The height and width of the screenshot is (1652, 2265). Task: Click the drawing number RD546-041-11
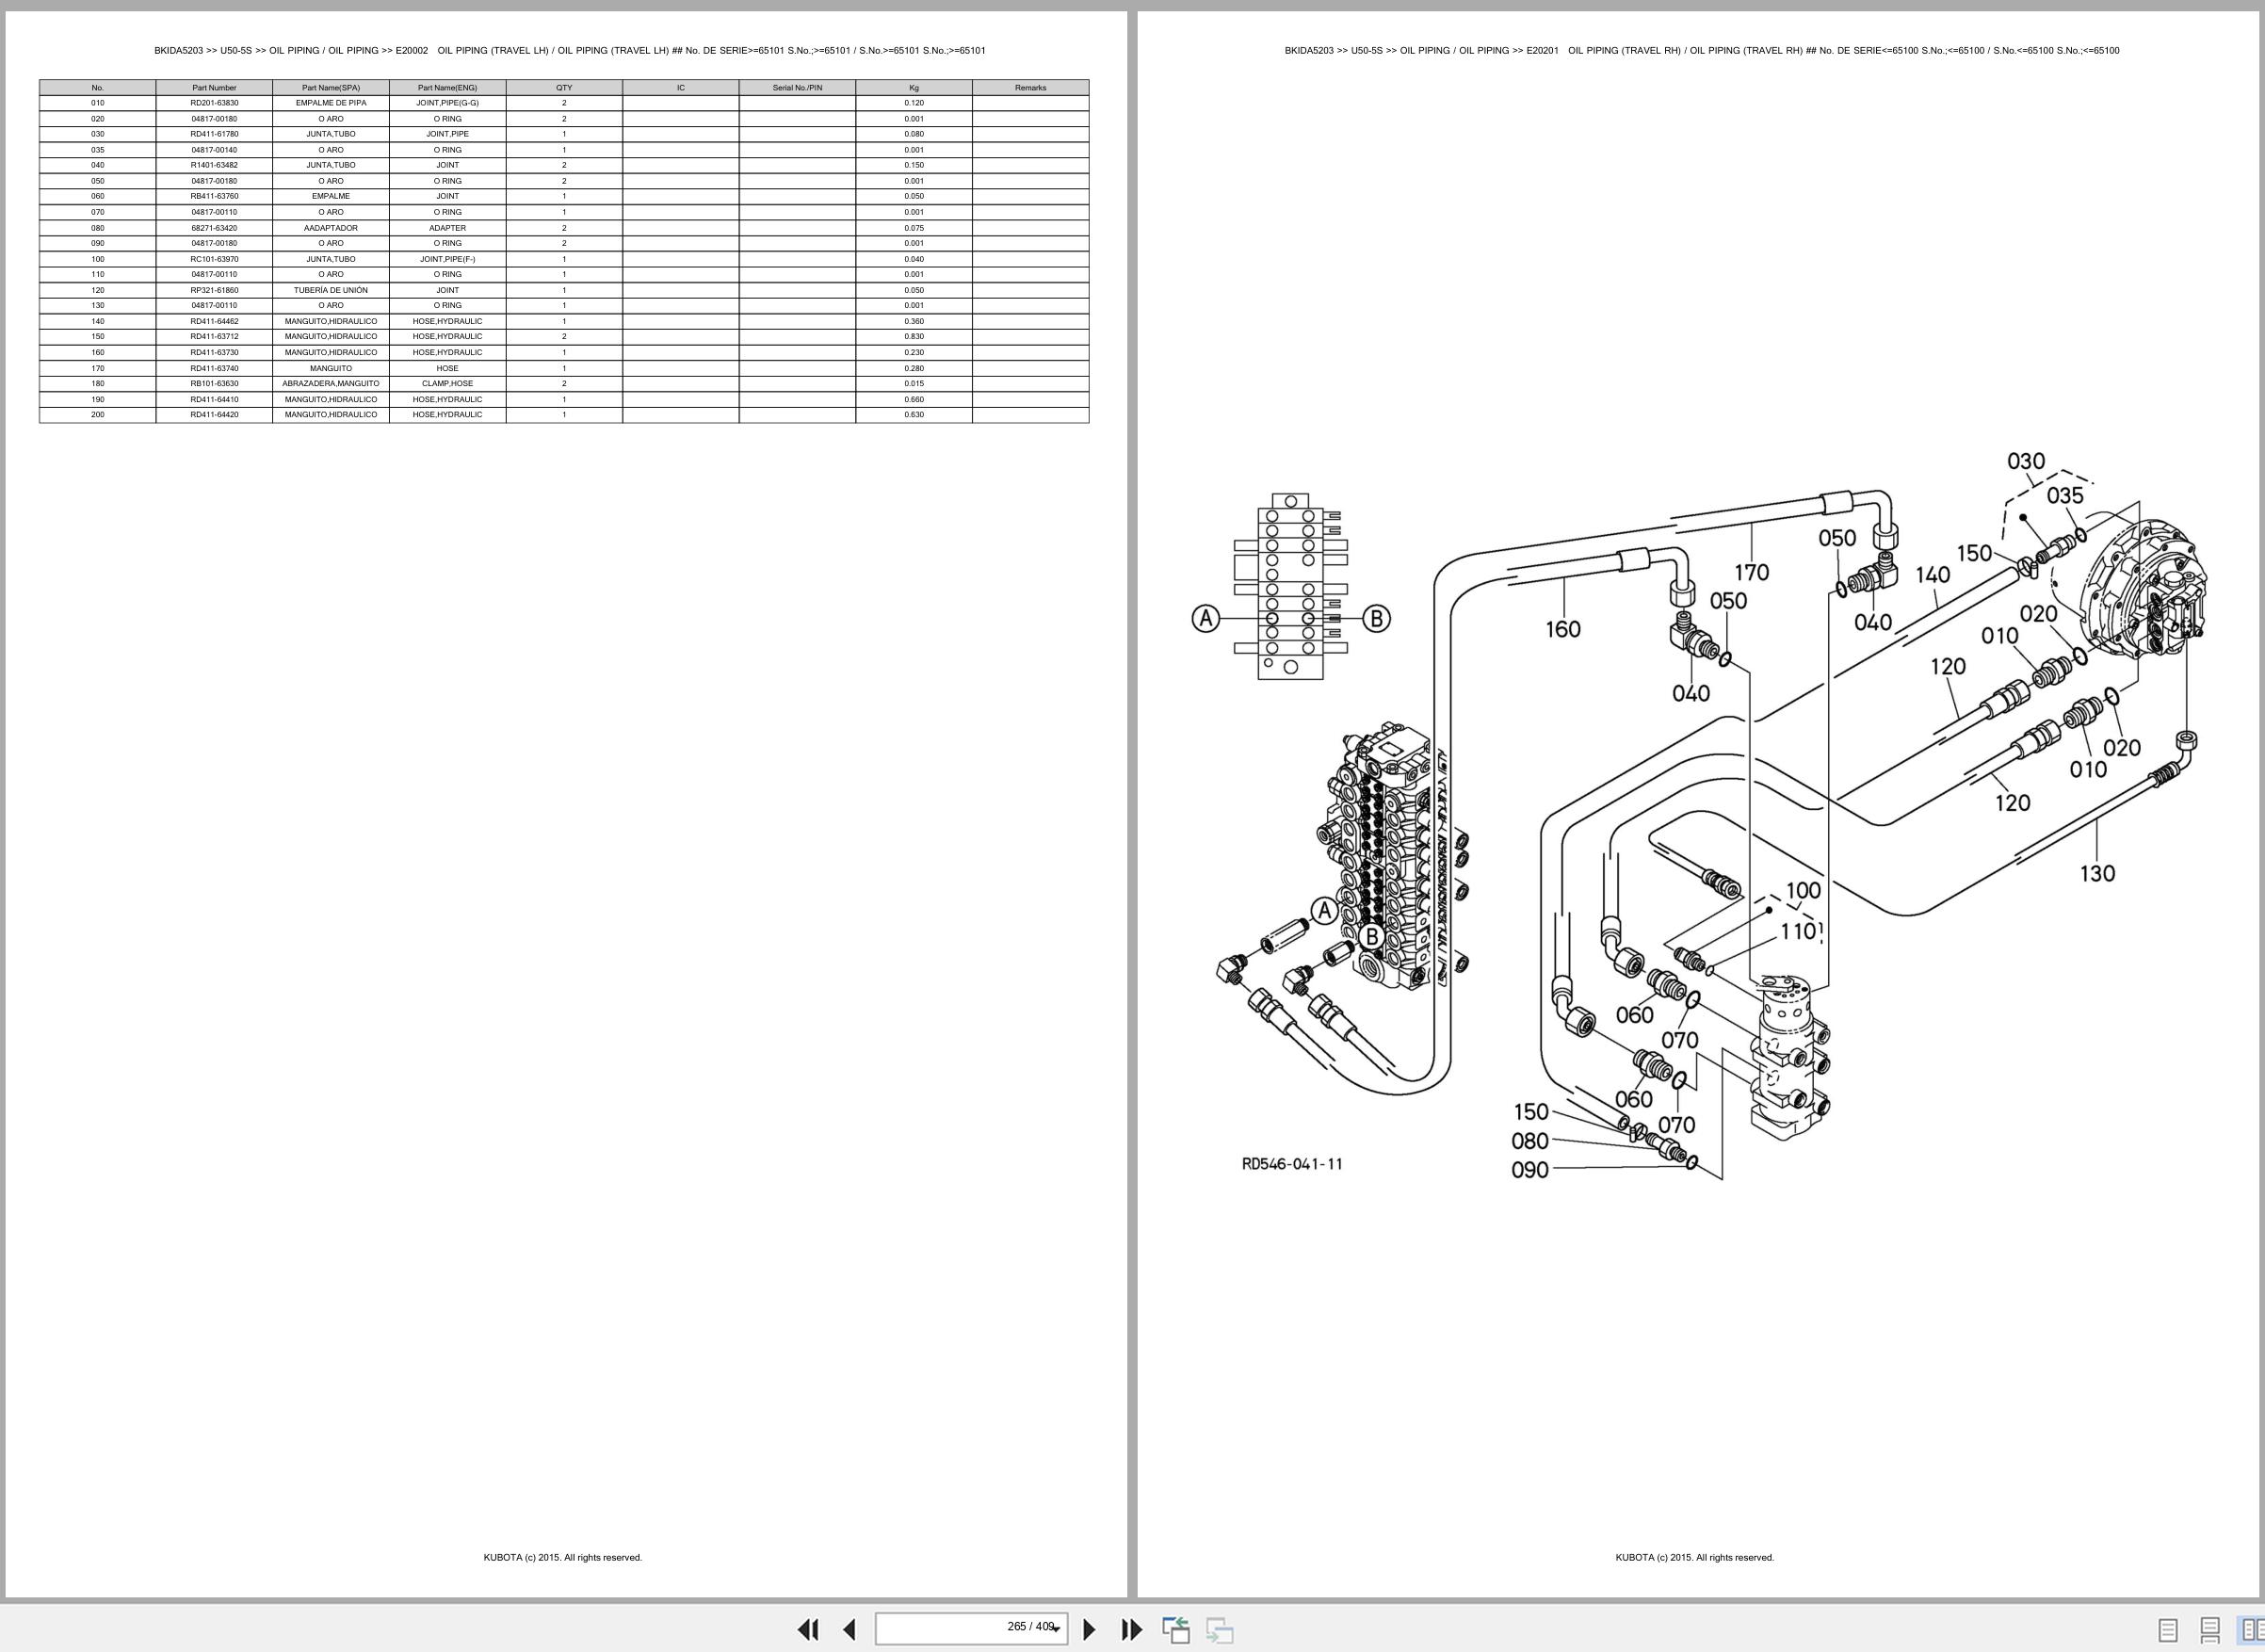[x=1292, y=1164]
